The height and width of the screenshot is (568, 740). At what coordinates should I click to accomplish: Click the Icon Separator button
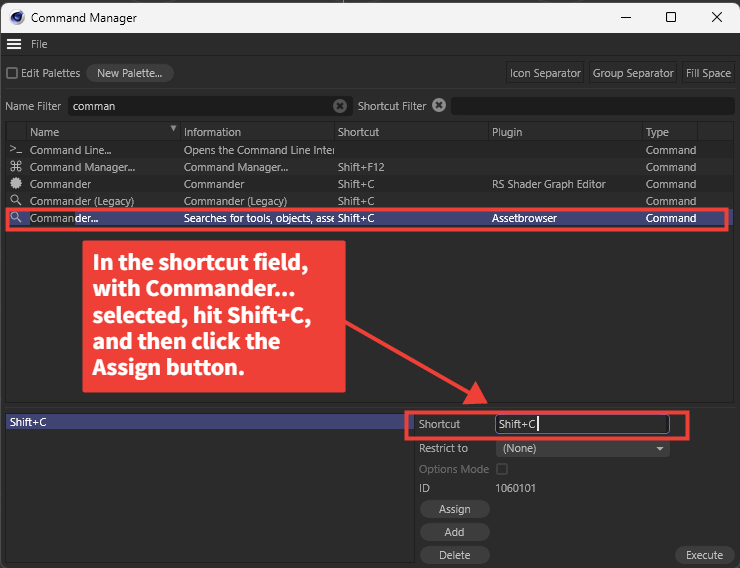coord(545,73)
